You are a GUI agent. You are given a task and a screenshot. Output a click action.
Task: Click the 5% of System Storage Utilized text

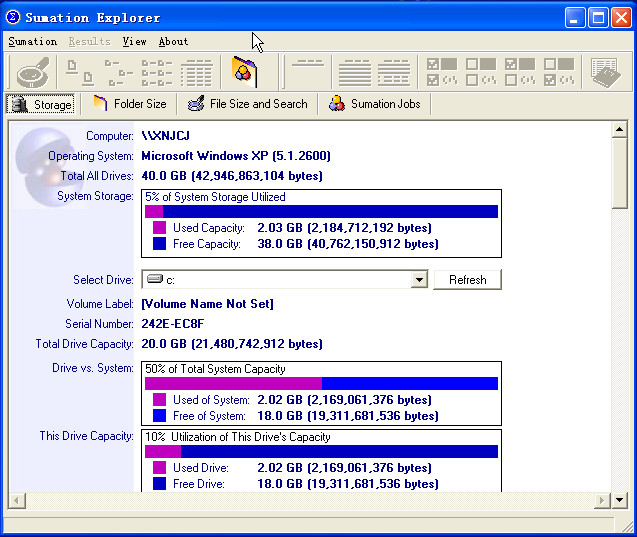pyautogui.click(x=215, y=197)
